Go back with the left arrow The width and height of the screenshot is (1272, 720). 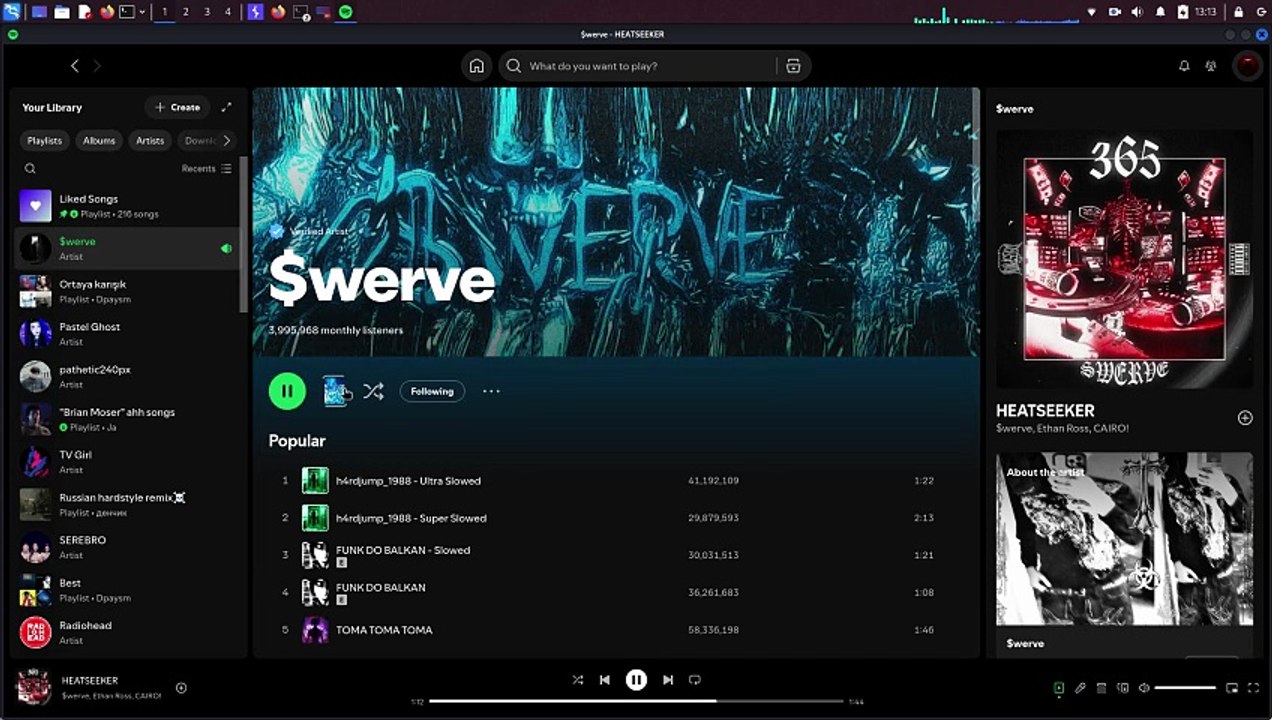tap(75, 66)
